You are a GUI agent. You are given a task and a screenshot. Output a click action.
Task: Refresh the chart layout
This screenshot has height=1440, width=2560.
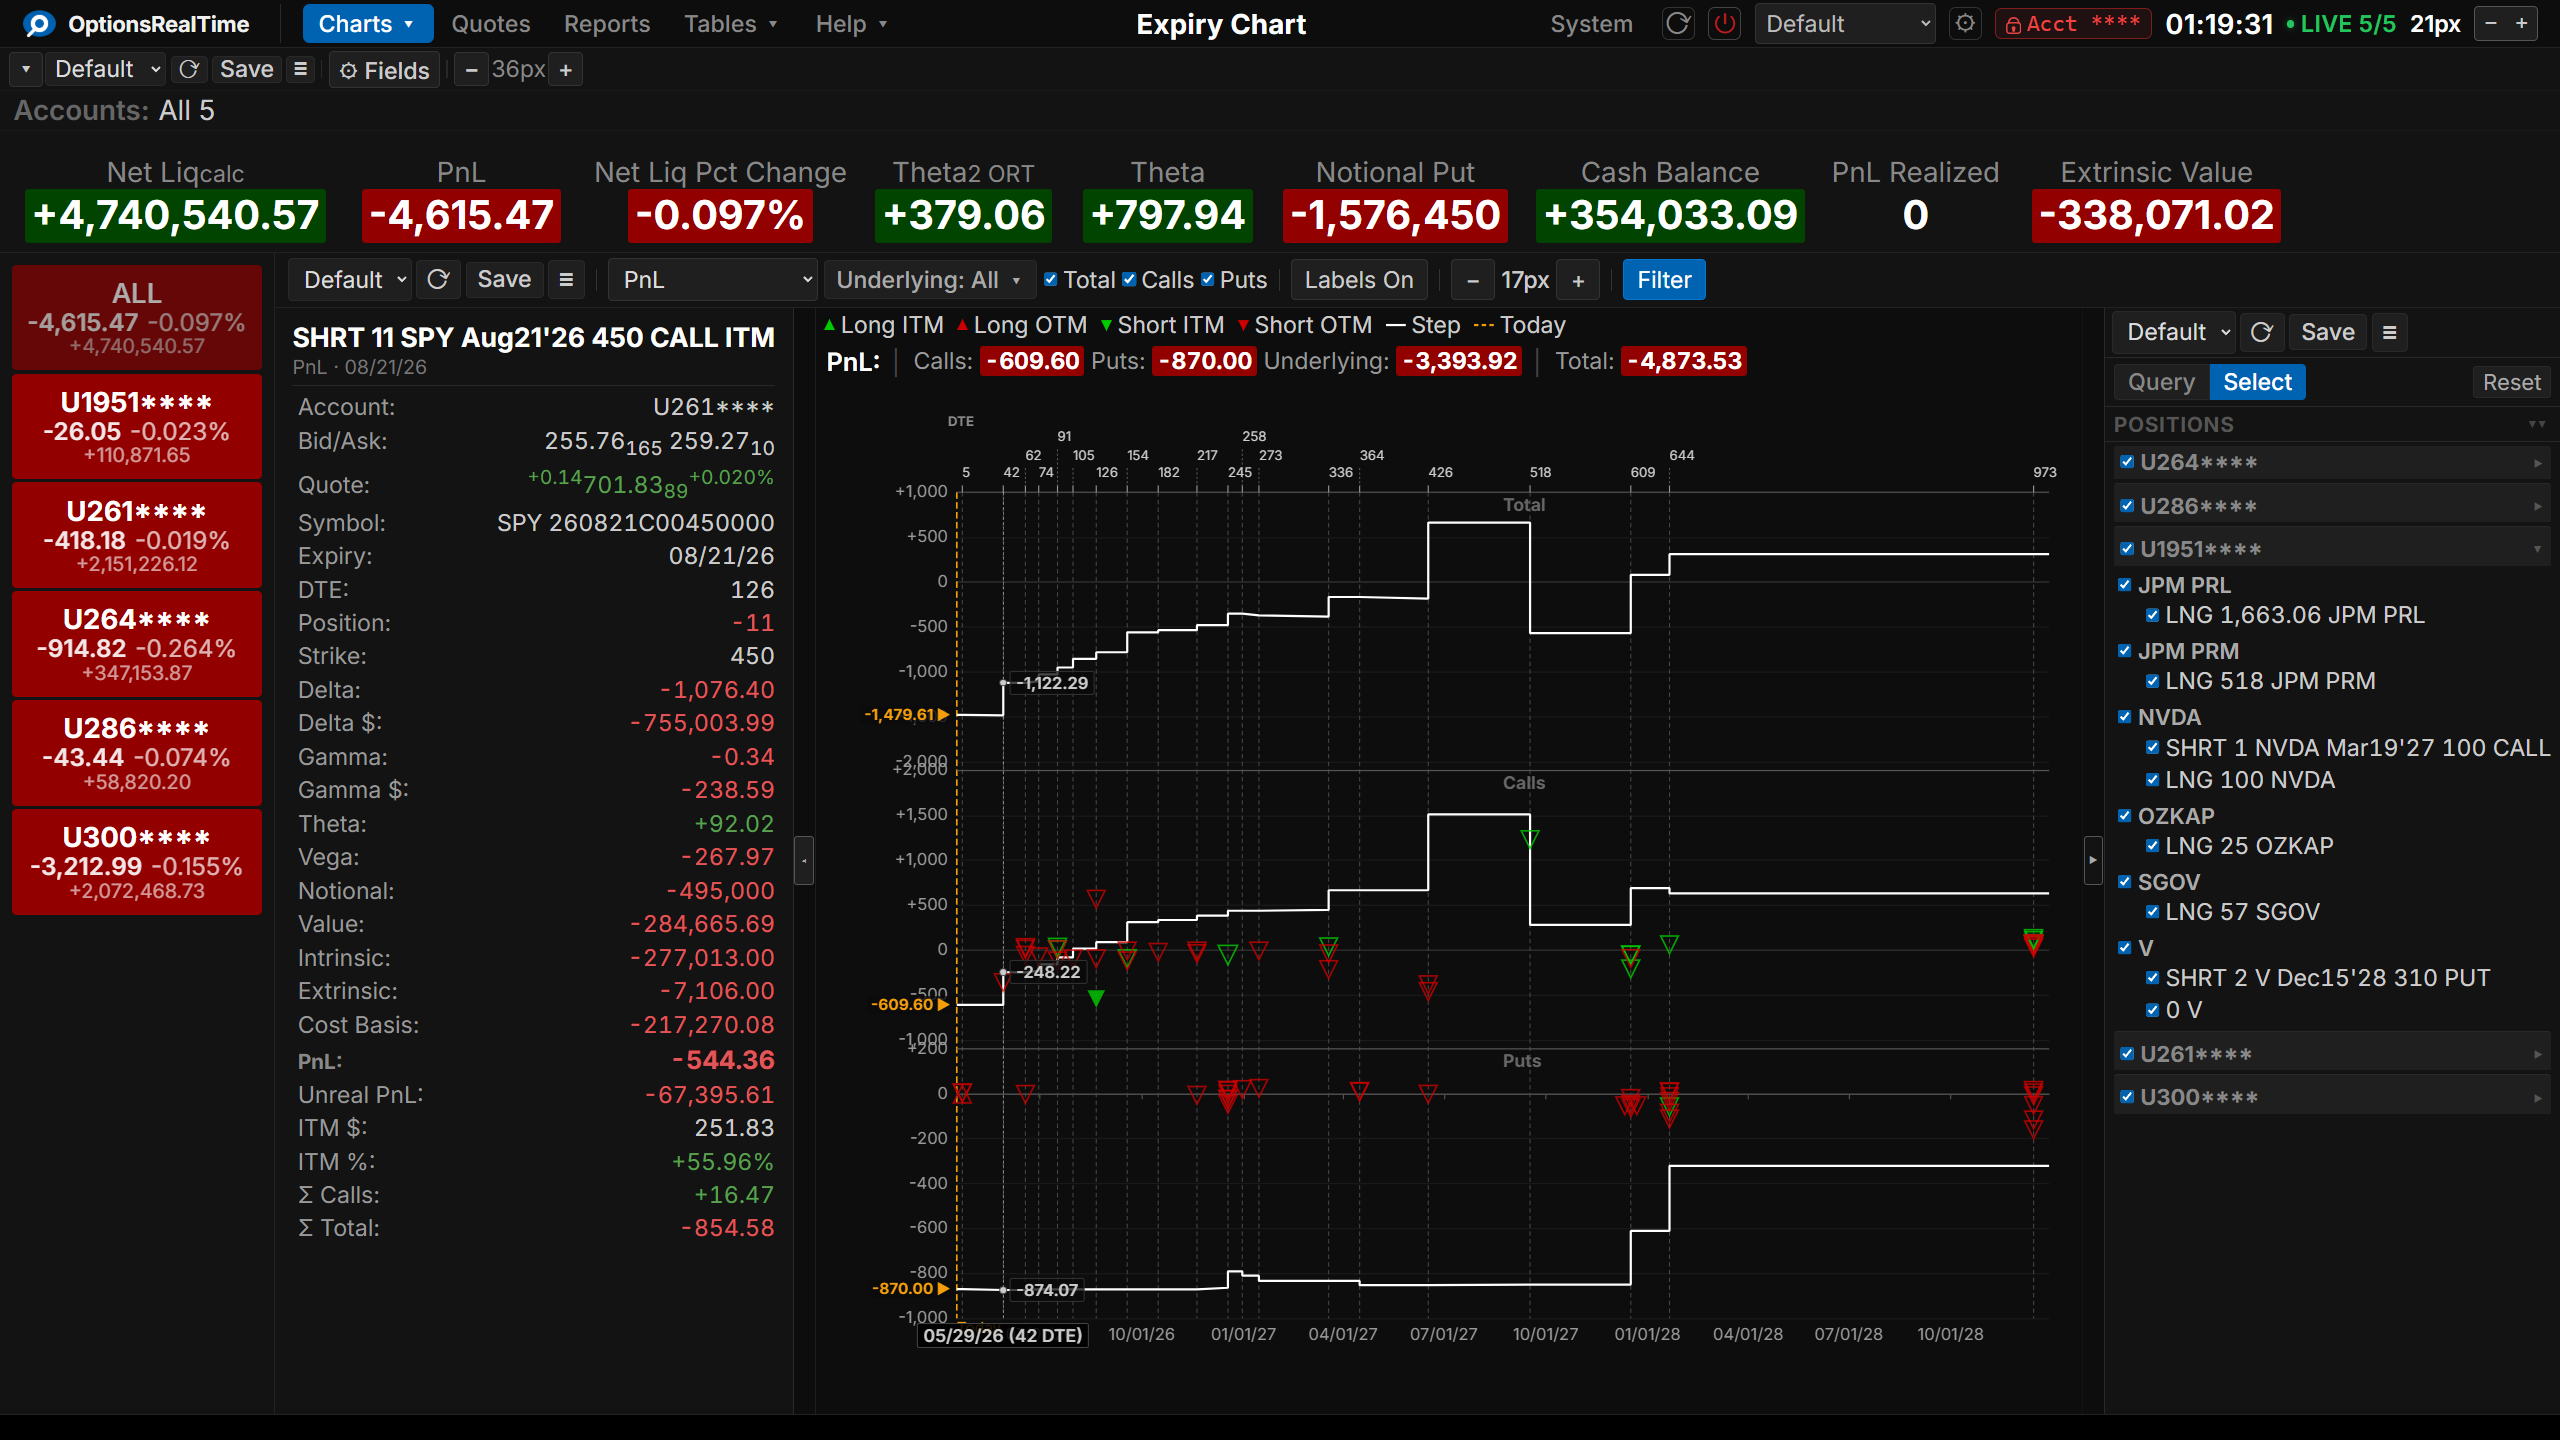coord(438,280)
